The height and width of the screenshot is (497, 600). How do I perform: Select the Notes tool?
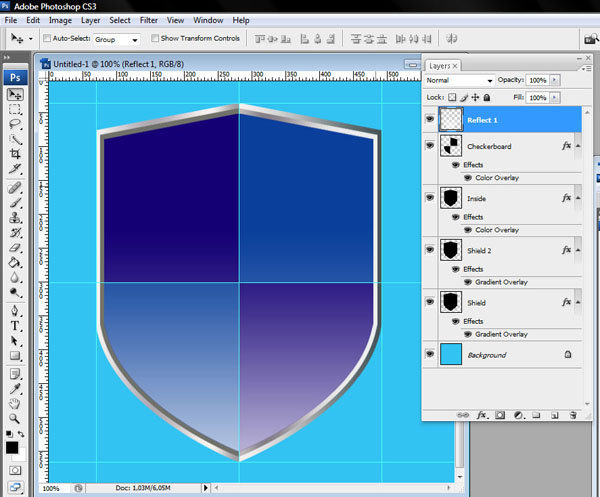[15, 374]
